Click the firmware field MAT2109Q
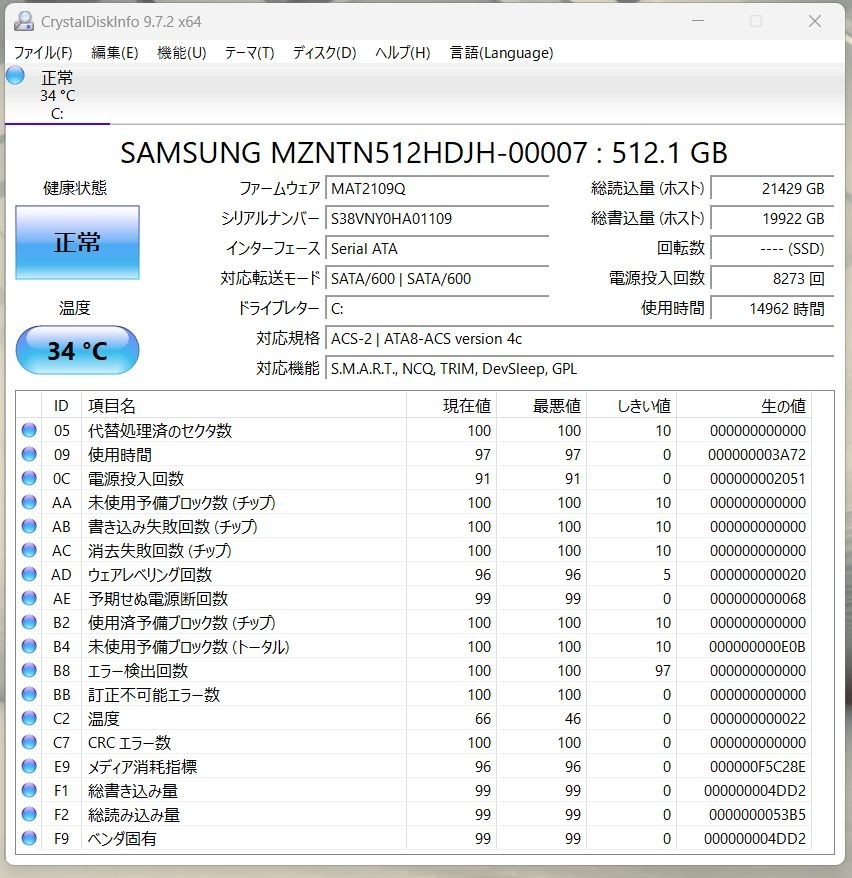 click(437, 188)
